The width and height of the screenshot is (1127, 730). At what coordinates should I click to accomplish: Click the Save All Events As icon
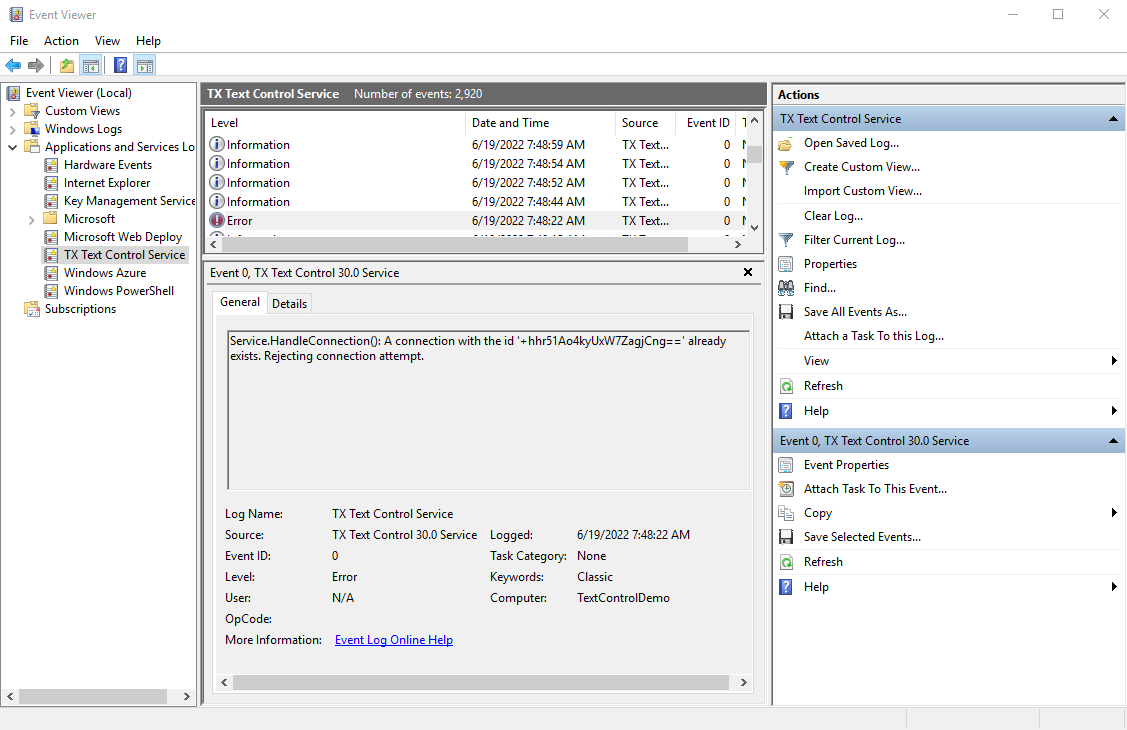pos(786,311)
